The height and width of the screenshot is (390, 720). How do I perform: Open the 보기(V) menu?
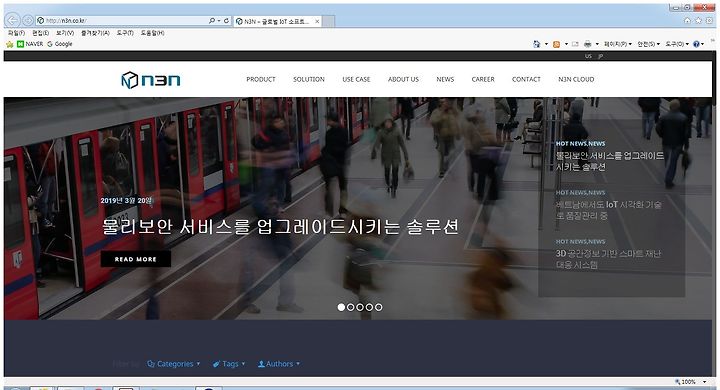click(65, 33)
